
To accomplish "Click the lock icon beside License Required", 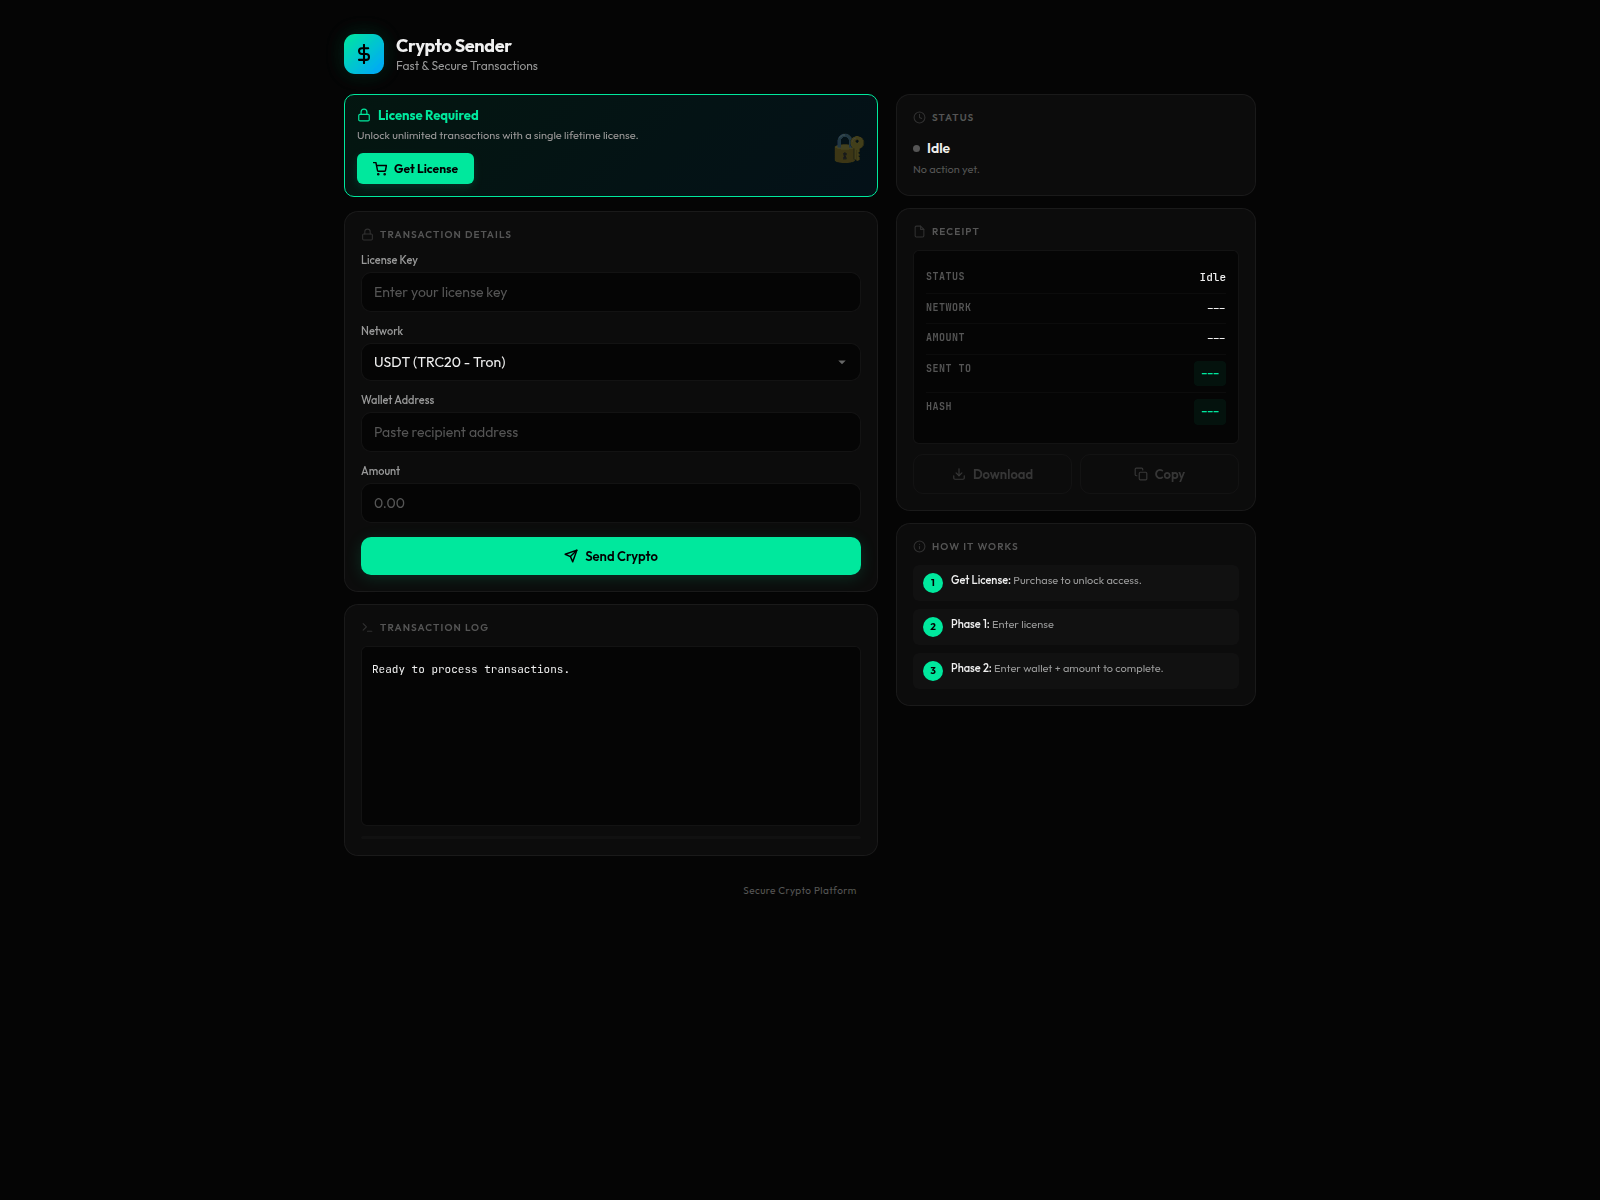I will pyautogui.click(x=364, y=115).
